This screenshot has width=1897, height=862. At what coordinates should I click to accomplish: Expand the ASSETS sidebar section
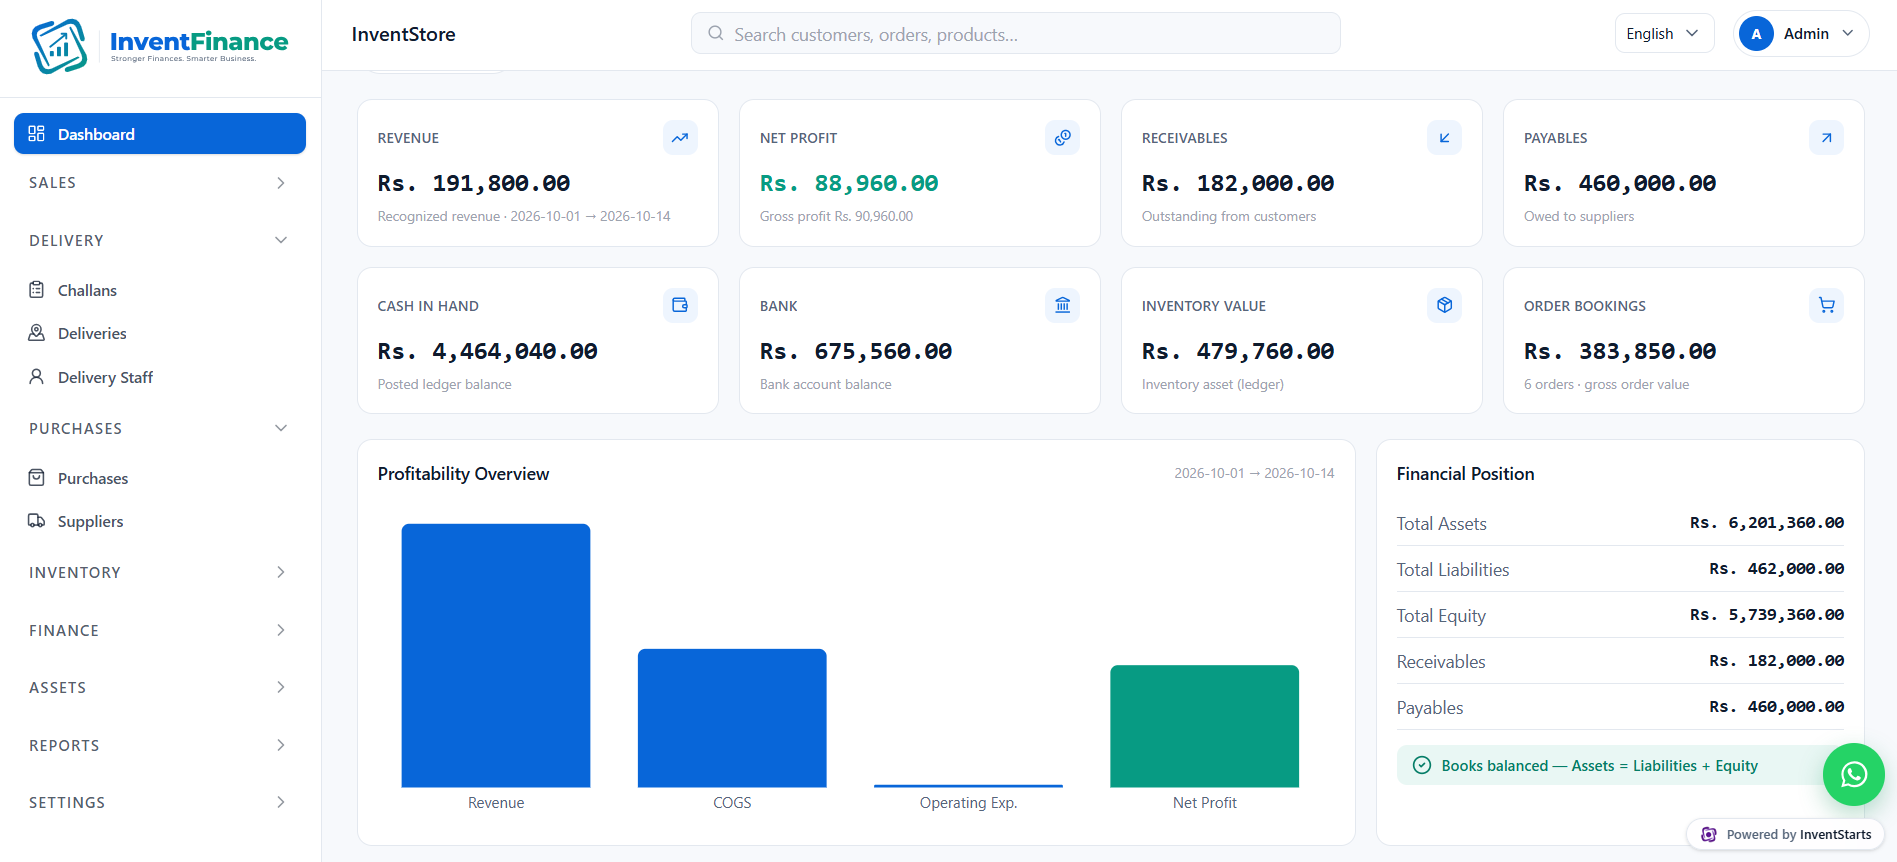(160, 688)
